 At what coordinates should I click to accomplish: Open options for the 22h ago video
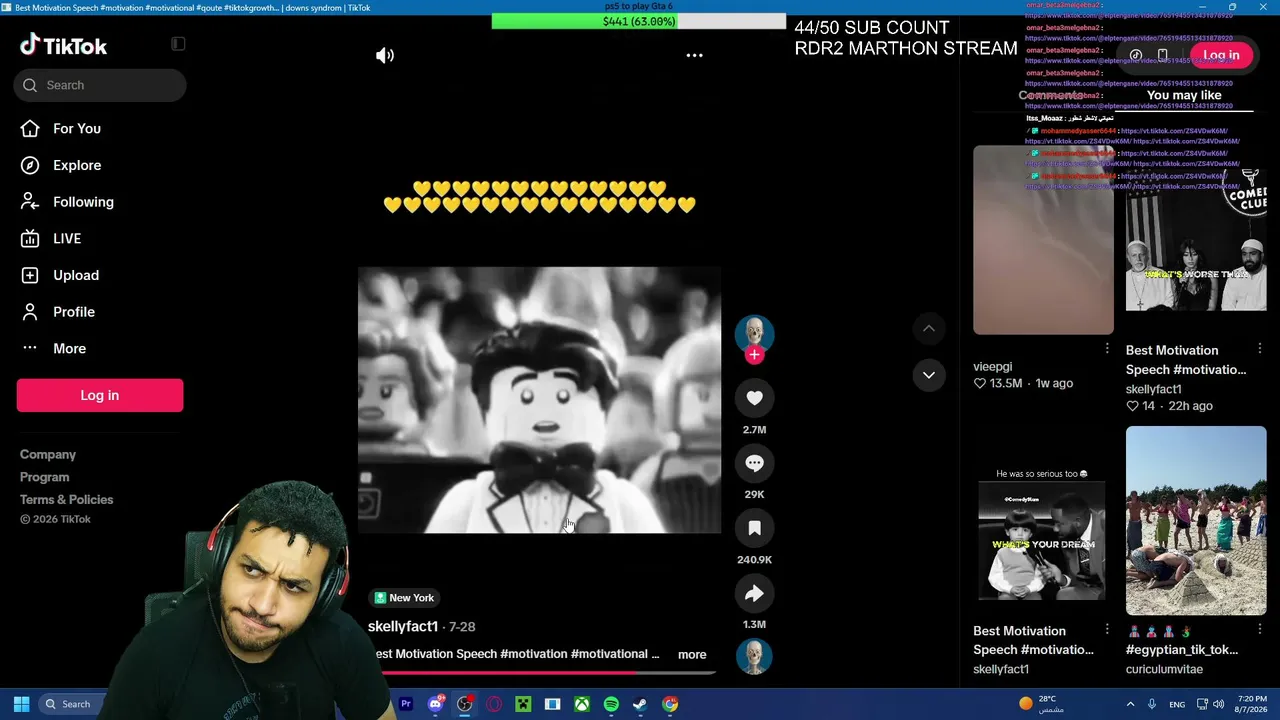coord(1260,348)
